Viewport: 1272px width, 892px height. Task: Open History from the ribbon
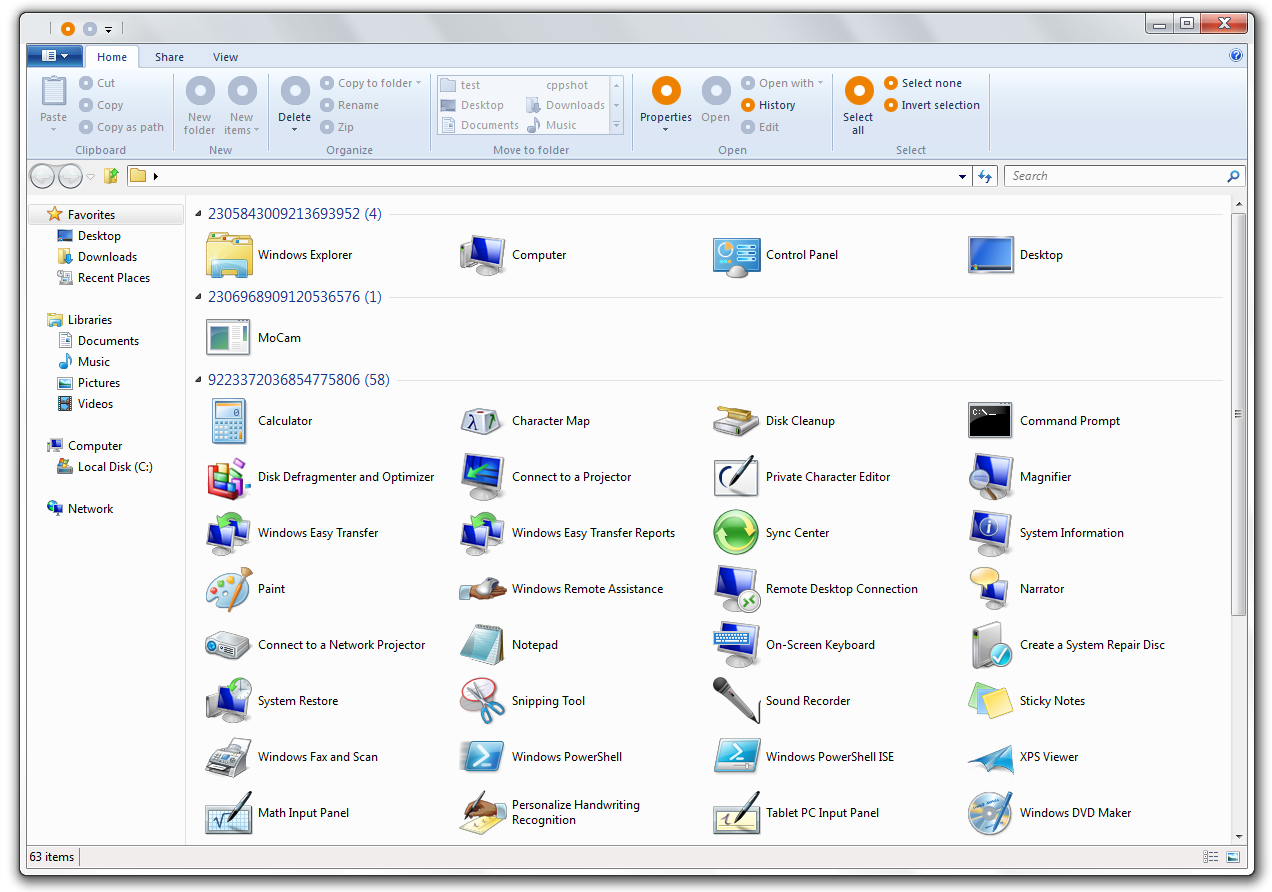click(x=768, y=105)
